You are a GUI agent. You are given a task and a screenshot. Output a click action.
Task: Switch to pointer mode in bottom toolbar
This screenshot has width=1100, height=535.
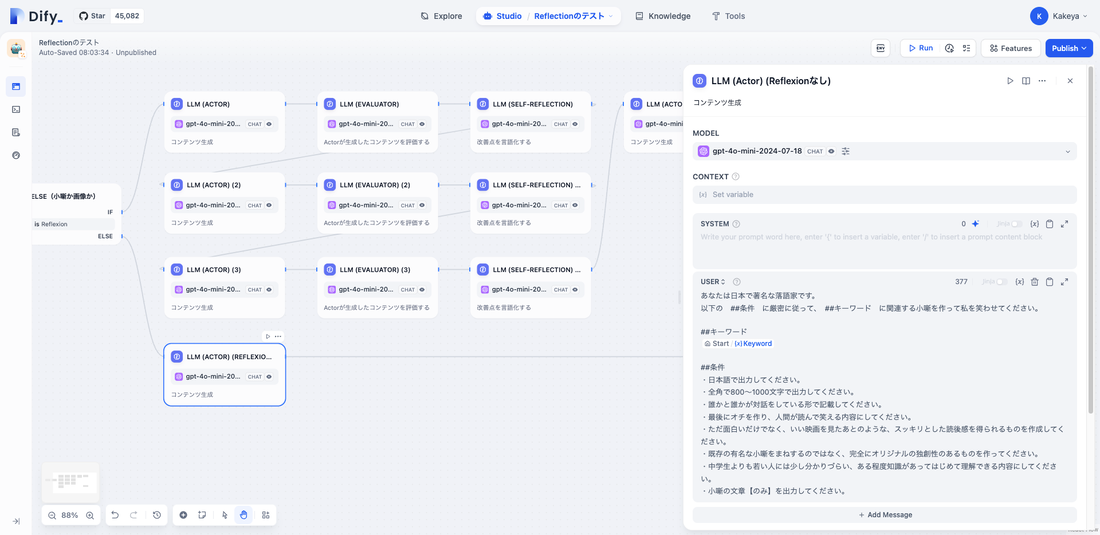[x=224, y=515]
